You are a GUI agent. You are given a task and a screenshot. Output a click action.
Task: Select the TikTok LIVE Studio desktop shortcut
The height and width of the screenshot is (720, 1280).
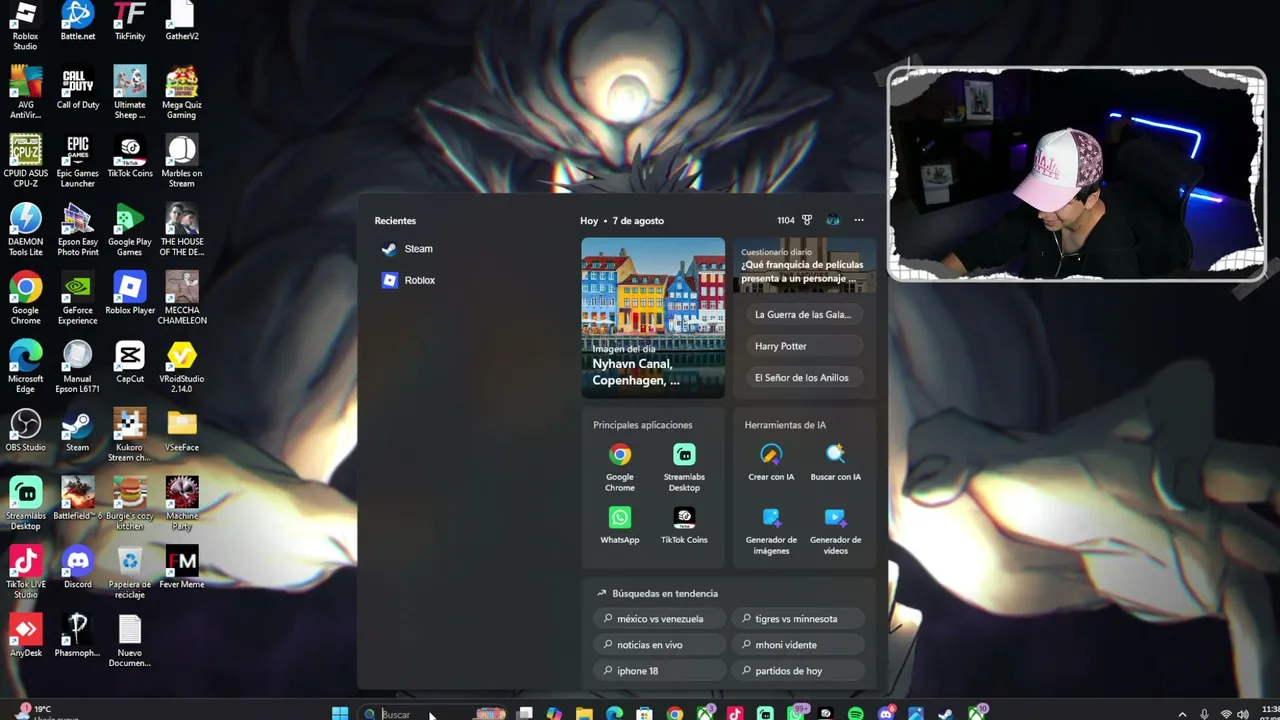pos(26,573)
